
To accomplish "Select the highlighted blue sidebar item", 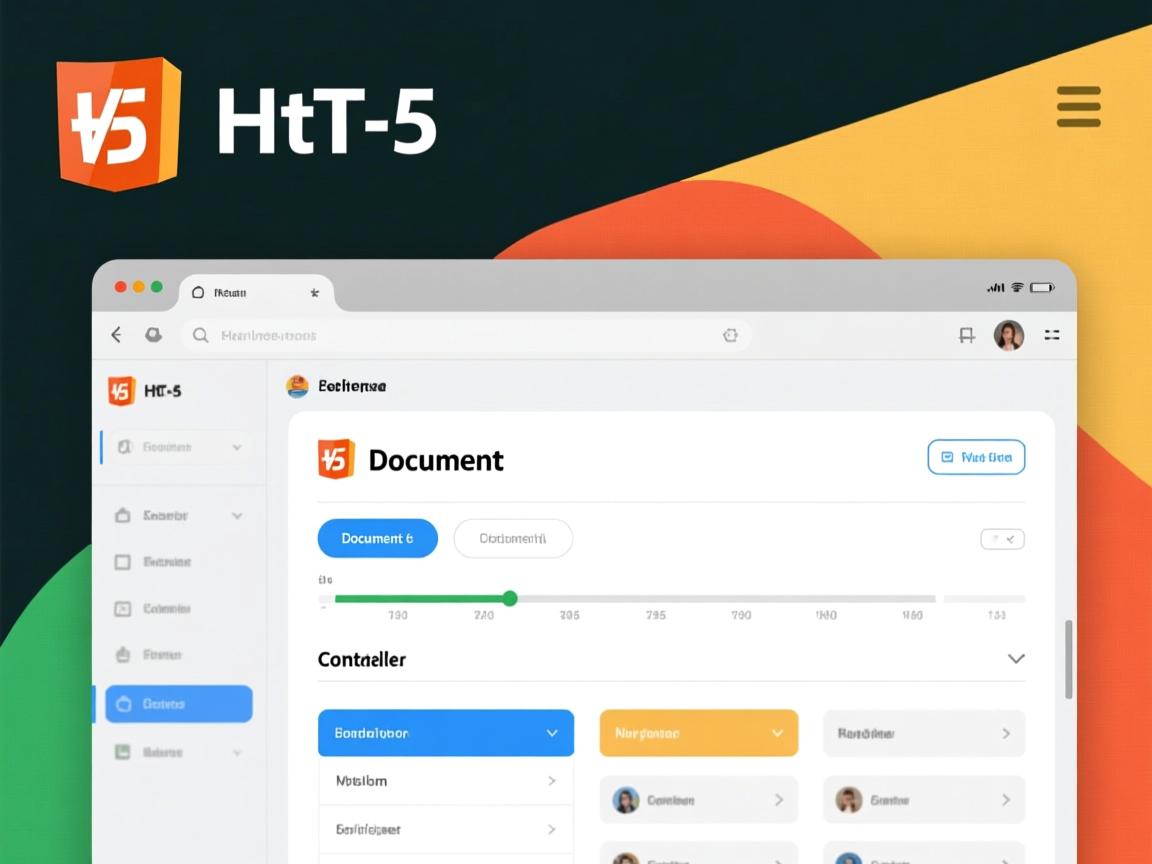I will [x=178, y=704].
